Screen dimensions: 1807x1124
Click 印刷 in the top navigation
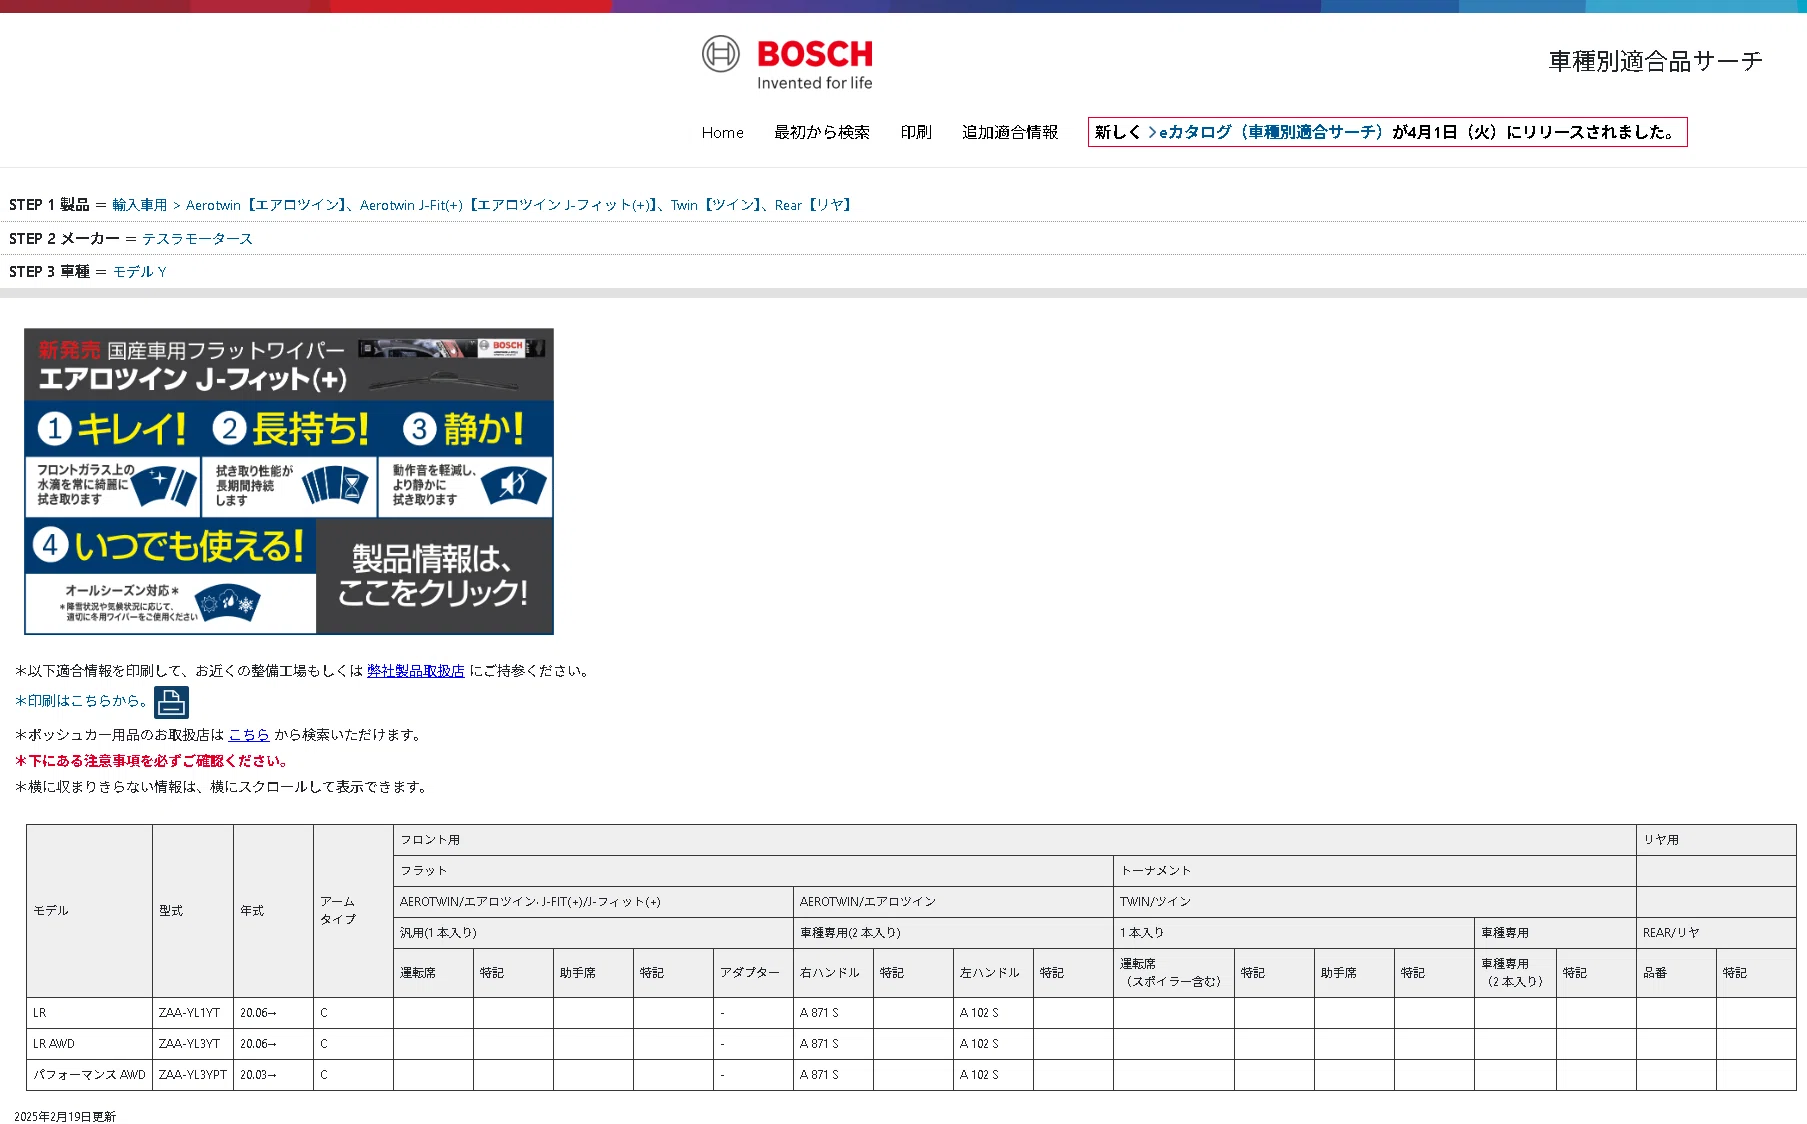click(916, 133)
